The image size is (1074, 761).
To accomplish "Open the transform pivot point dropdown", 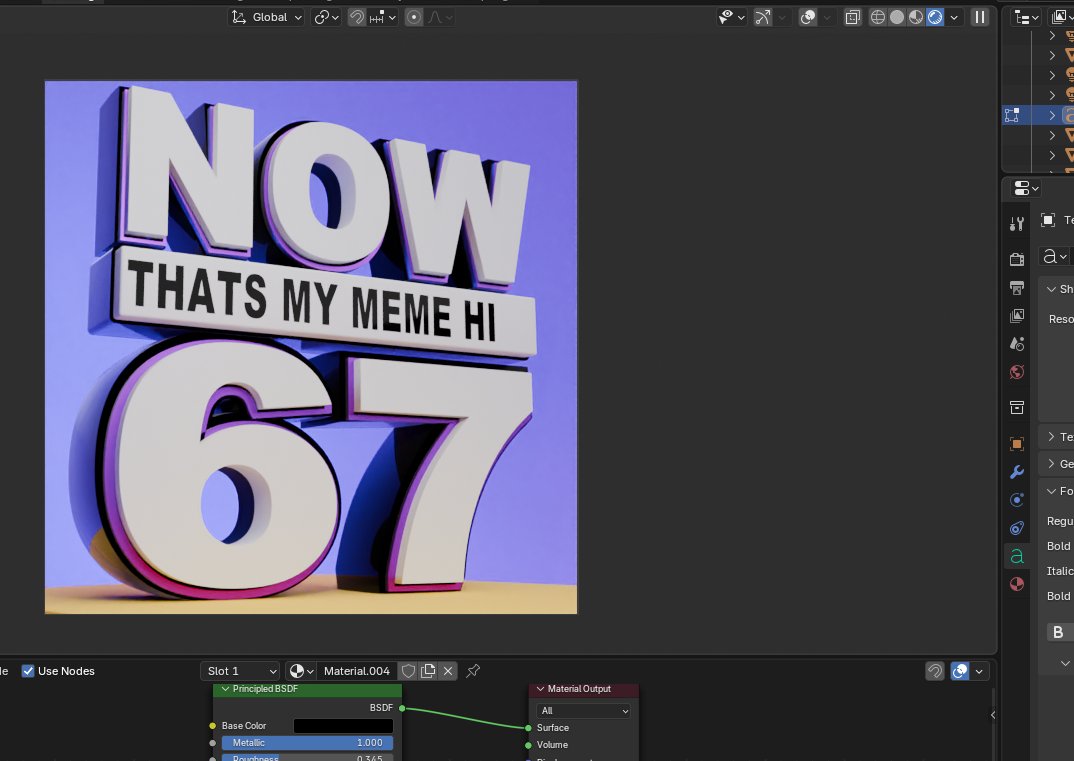I will (326, 17).
